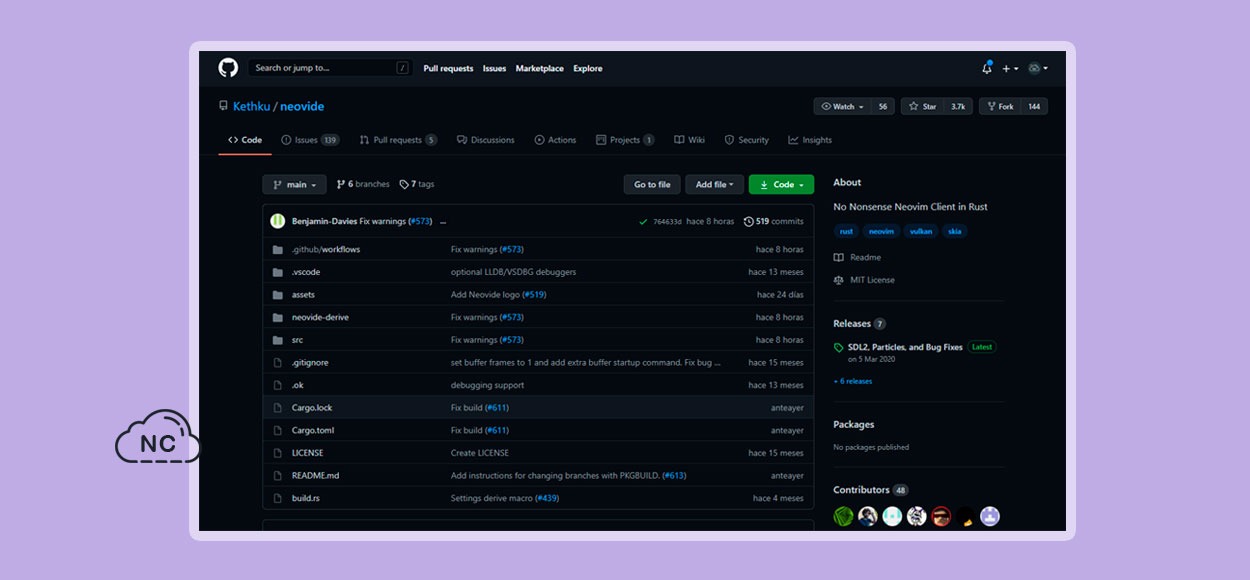Image resolution: width=1250 pixels, height=580 pixels.
Task: Open the build.rs file
Action: pos(306,498)
